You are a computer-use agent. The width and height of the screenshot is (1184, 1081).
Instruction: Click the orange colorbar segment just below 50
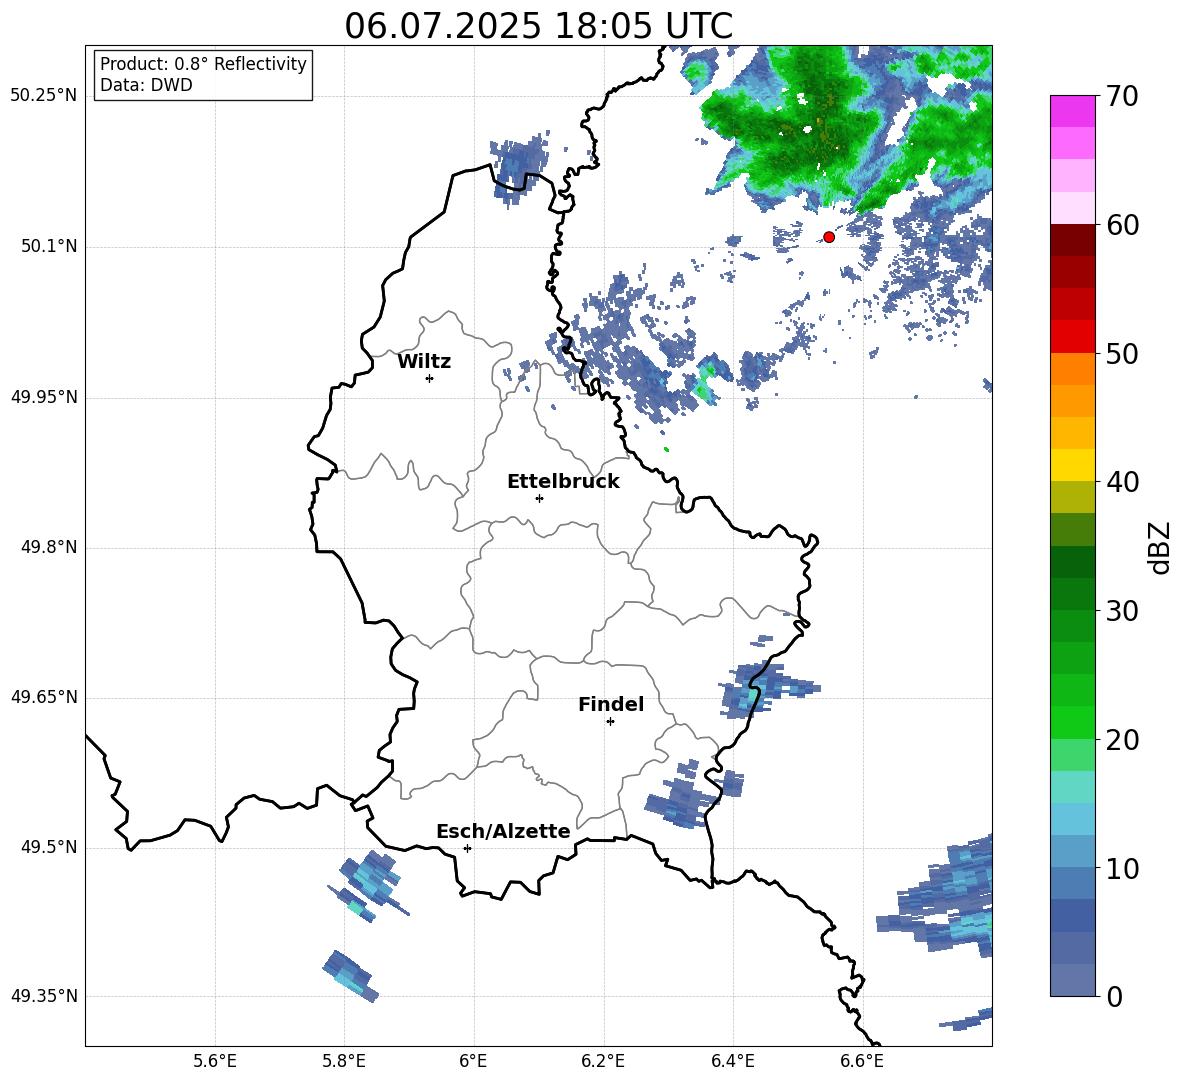(x=1072, y=369)
